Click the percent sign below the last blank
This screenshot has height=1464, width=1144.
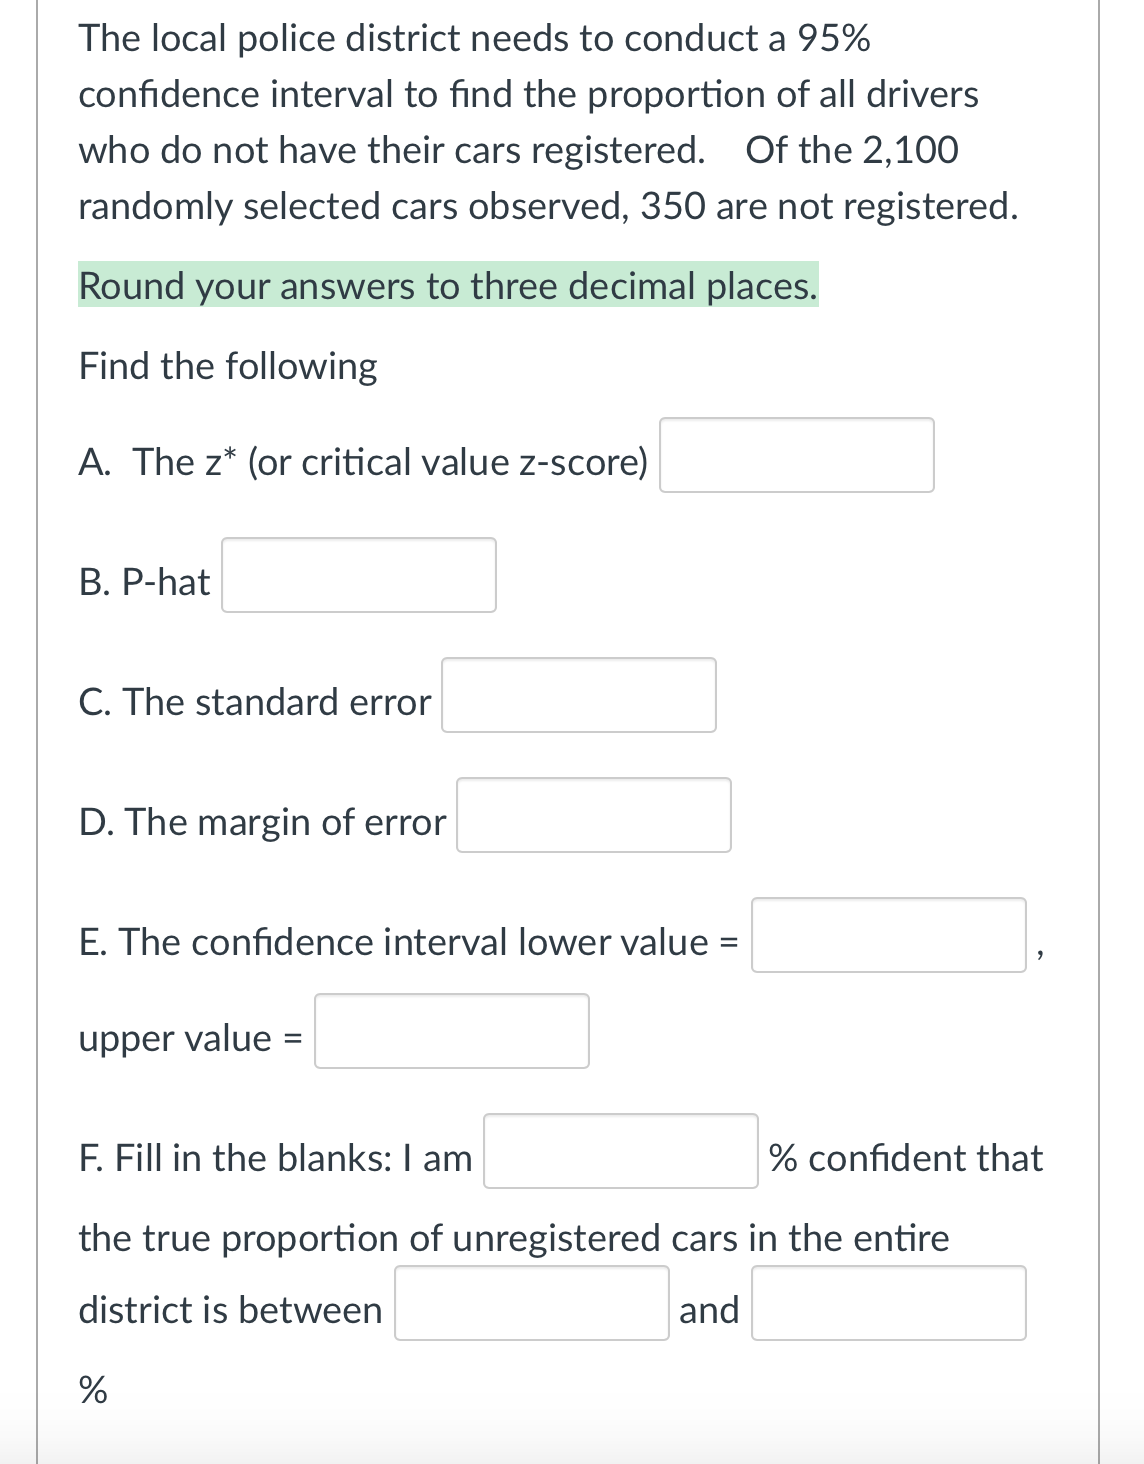pos(91,1390)
